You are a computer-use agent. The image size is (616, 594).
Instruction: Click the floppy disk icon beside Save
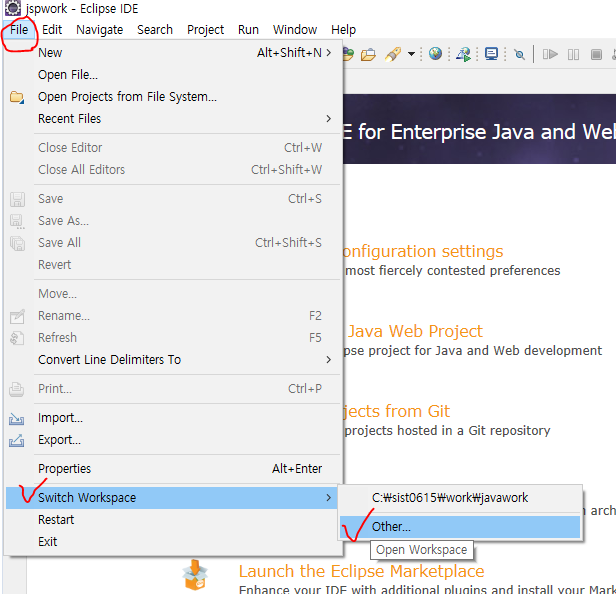pos(17,199)
